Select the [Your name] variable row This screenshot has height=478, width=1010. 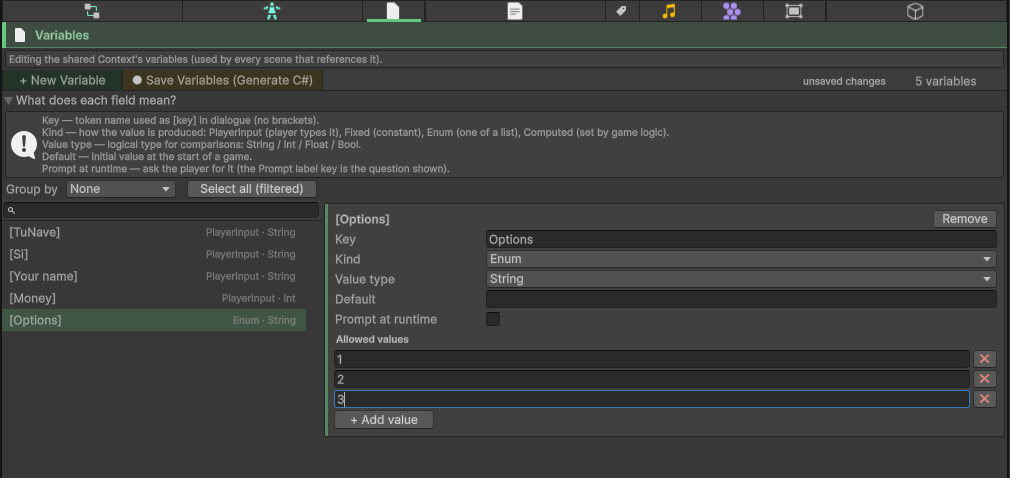[153, 276]
